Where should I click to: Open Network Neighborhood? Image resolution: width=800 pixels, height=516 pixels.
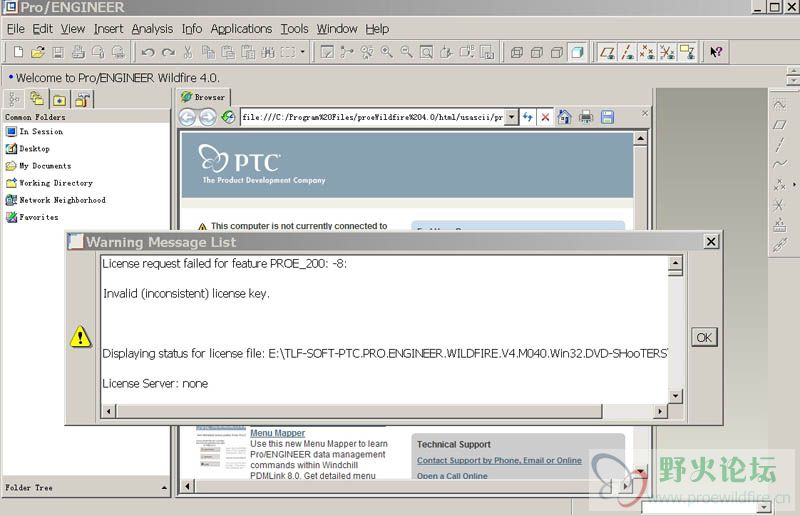point(56,200)
